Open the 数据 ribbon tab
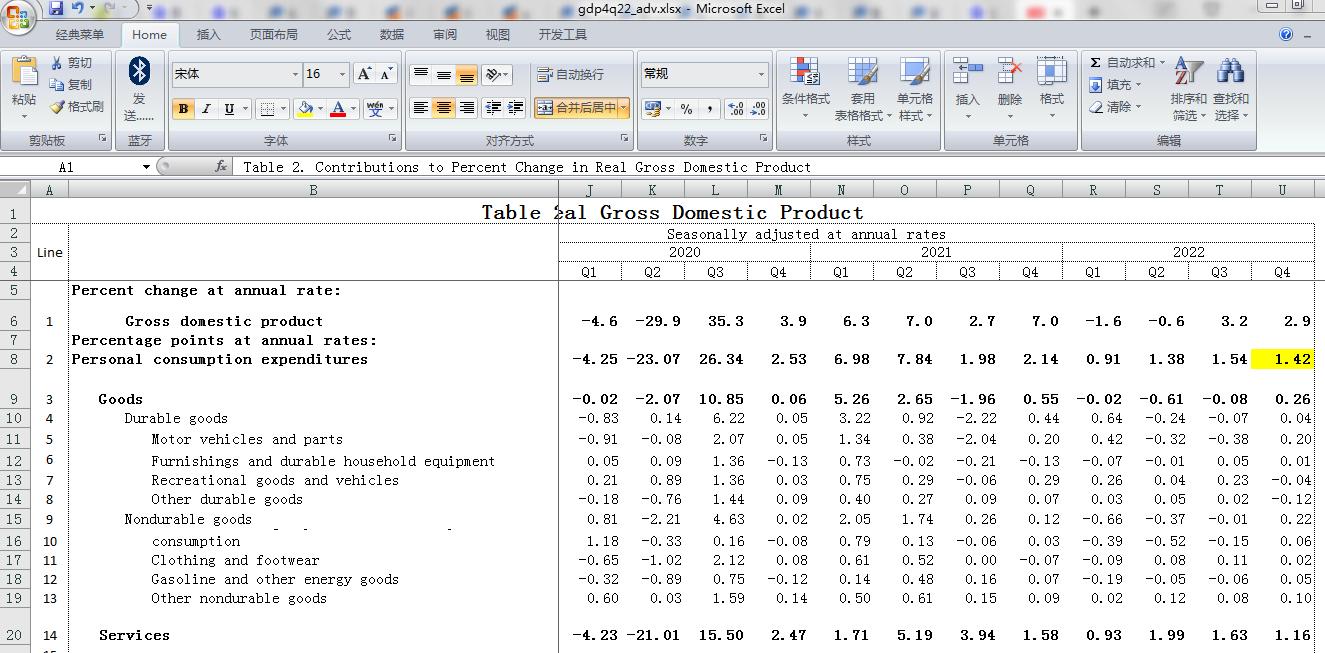The height and width of the screenshot is (653, 1325). pos(392,34)
